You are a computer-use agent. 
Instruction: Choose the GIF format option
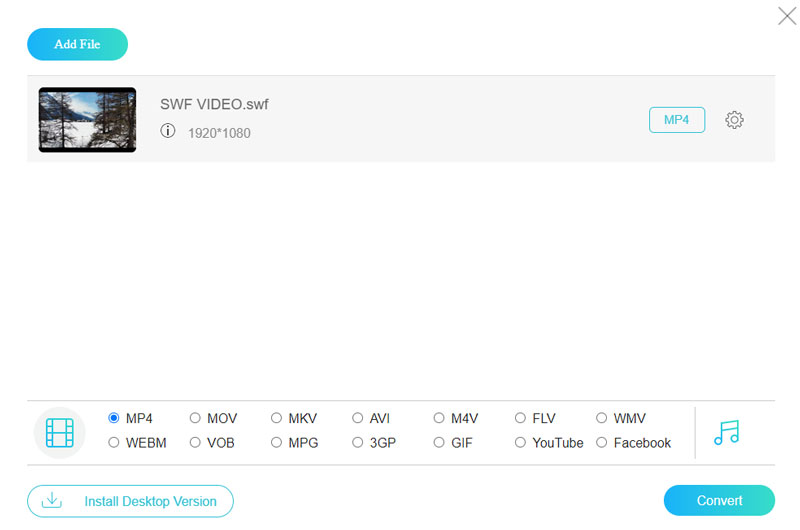pos(440,442)
